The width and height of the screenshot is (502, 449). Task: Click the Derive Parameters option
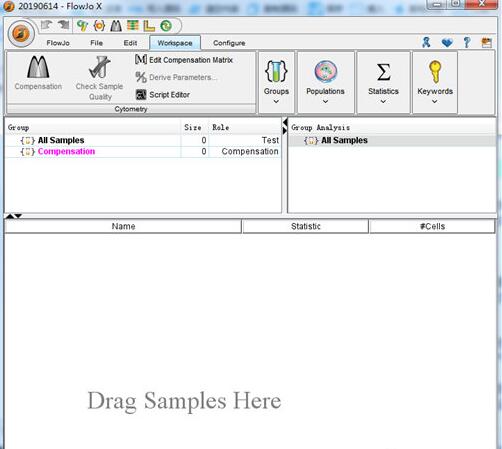(176, 77)
